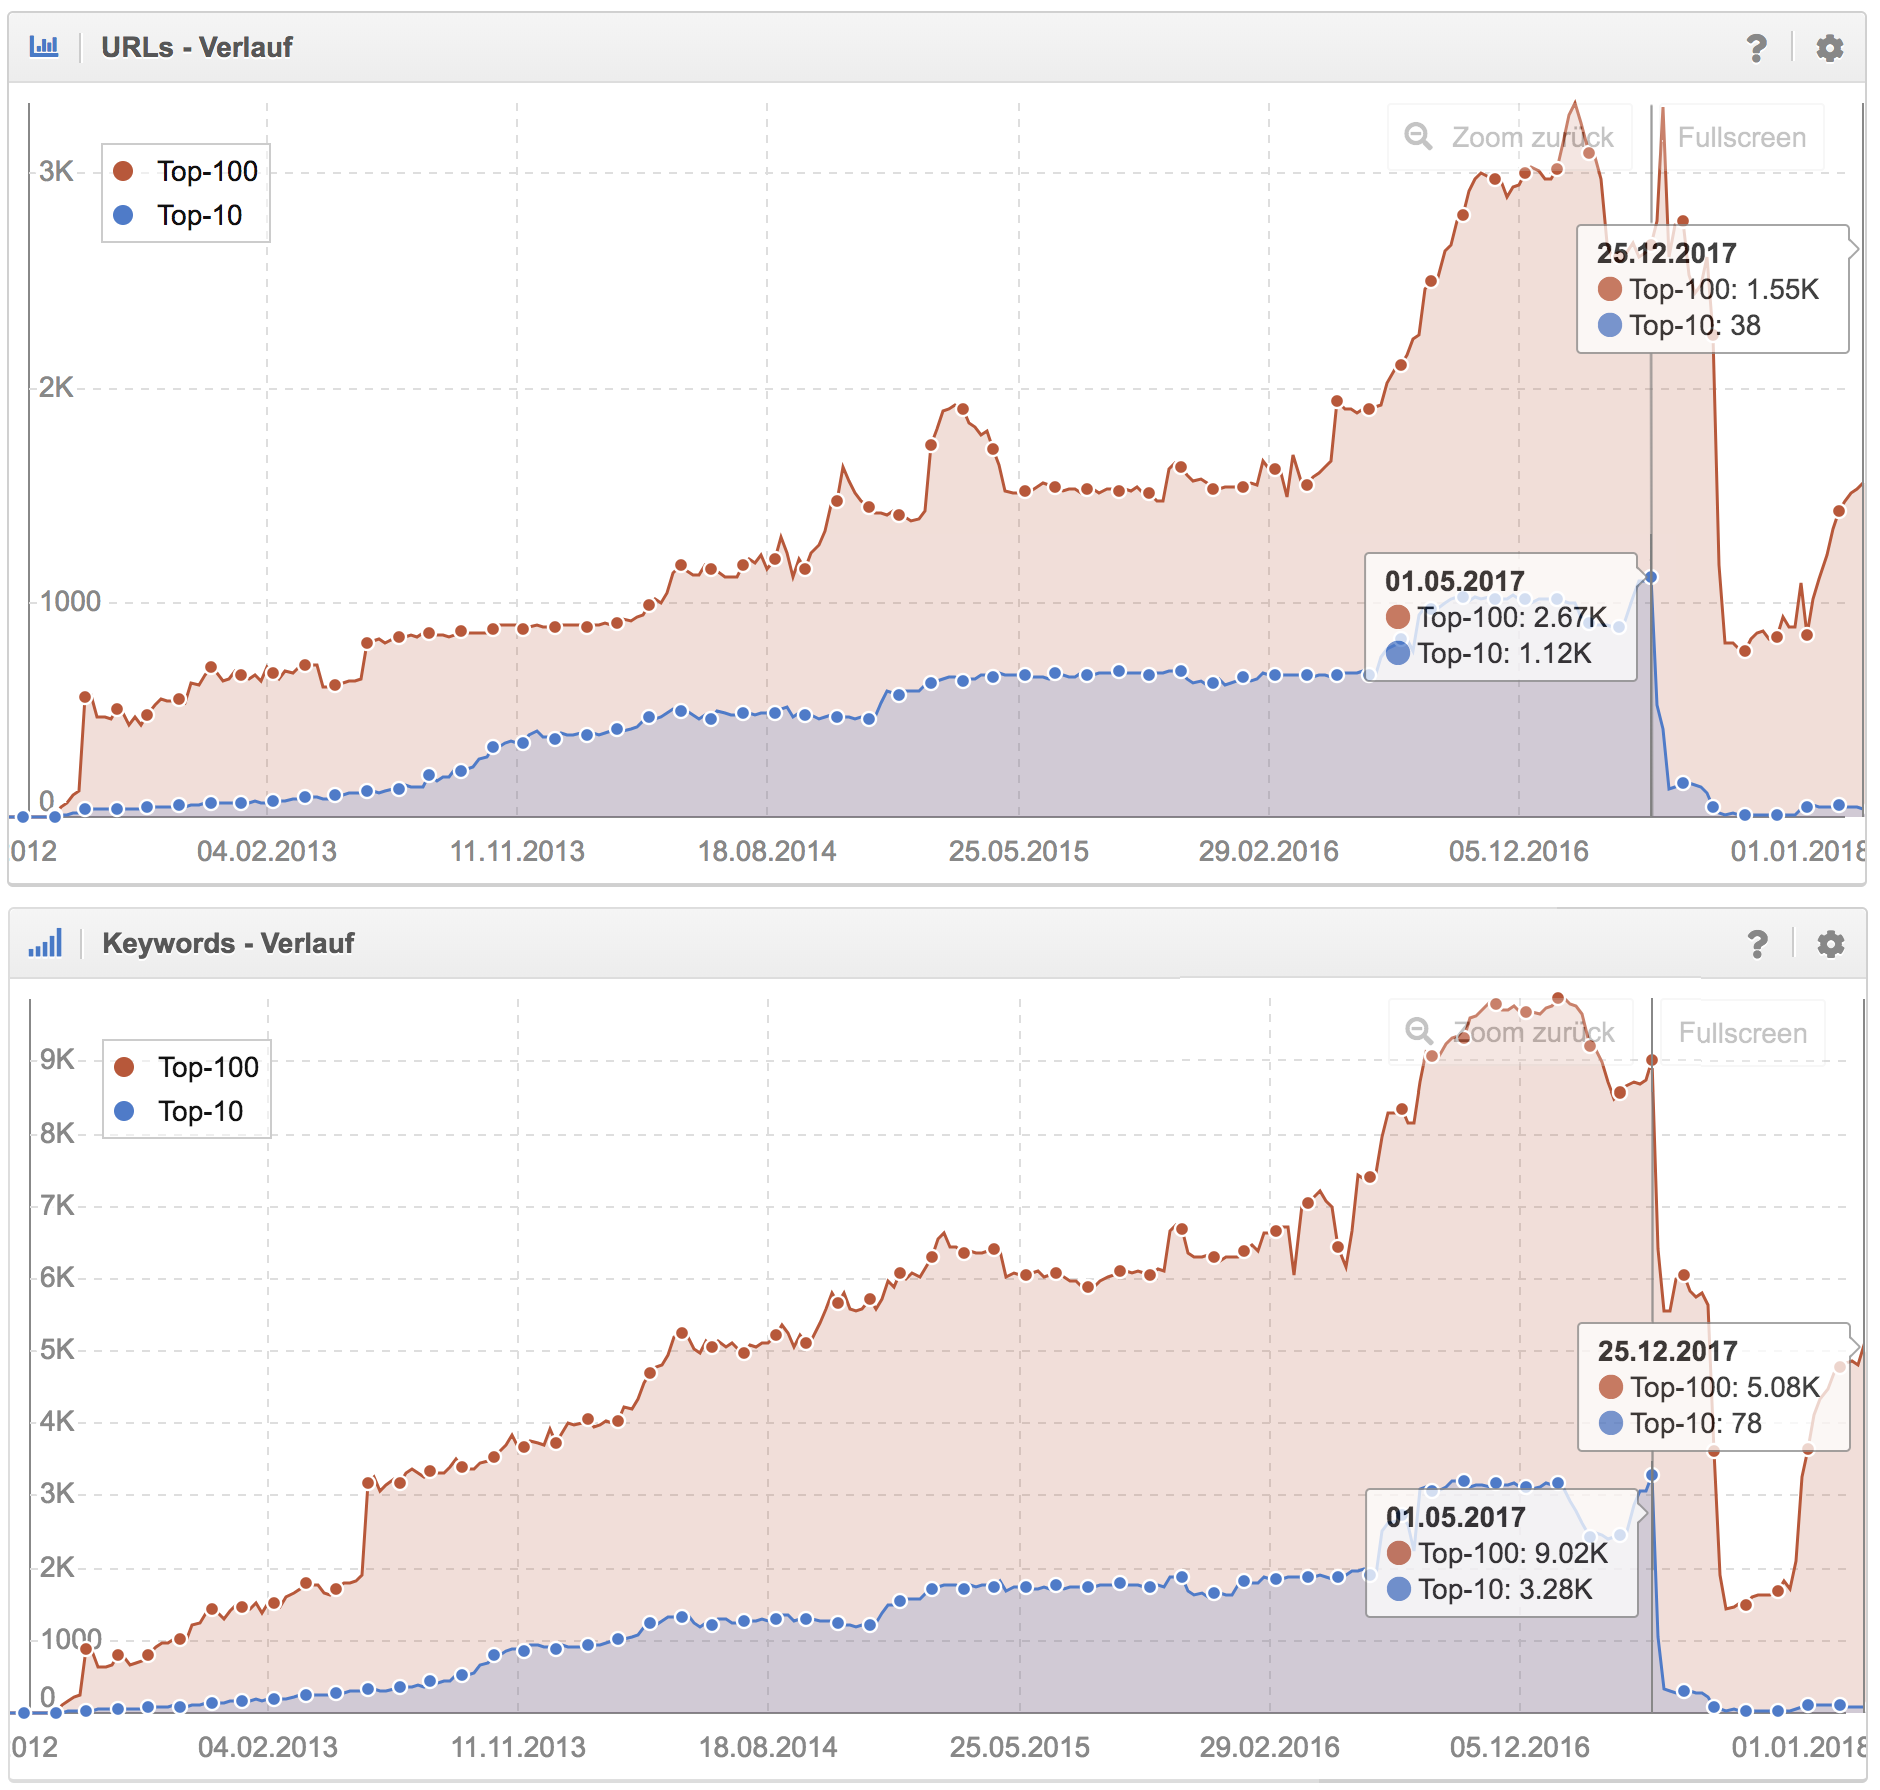Click the magnifier icon in Keywords chart zoom button
Image resolution: width=1880 pixels, height=1790 pixels.
[x=1419, y=1031]
